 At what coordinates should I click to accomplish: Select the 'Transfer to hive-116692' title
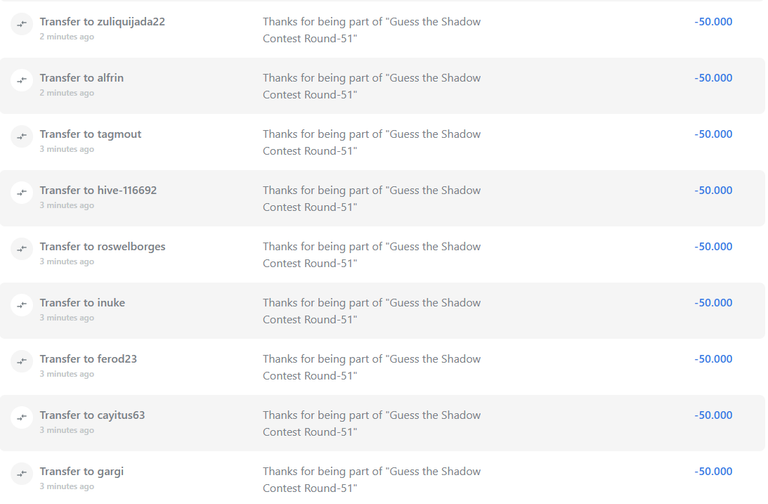98,190
